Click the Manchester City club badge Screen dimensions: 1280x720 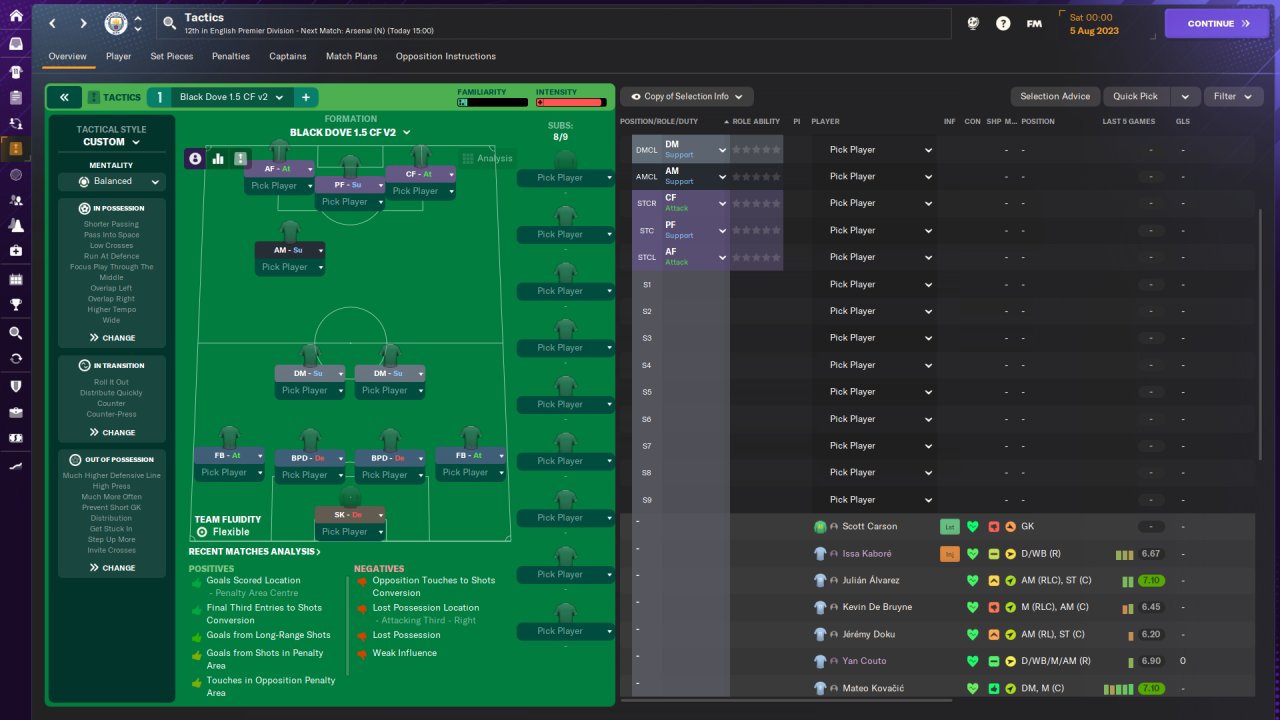pos(117,23)
